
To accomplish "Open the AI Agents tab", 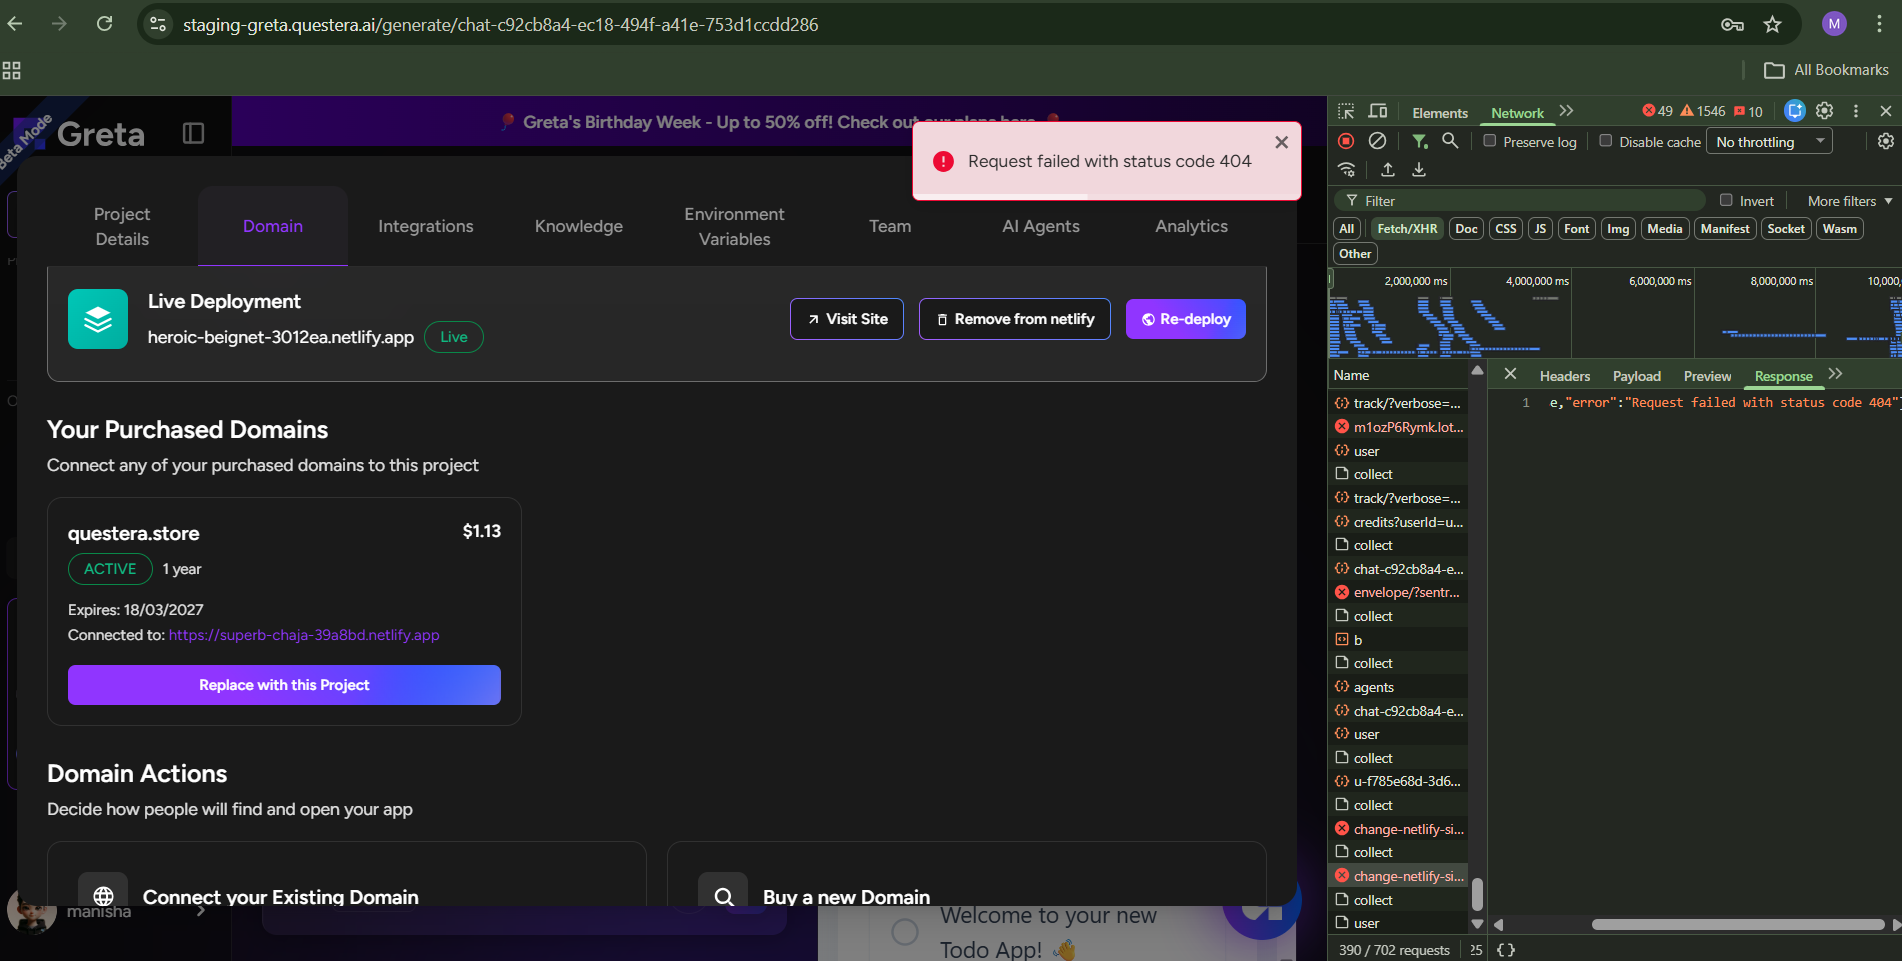I will (1041, 226).
